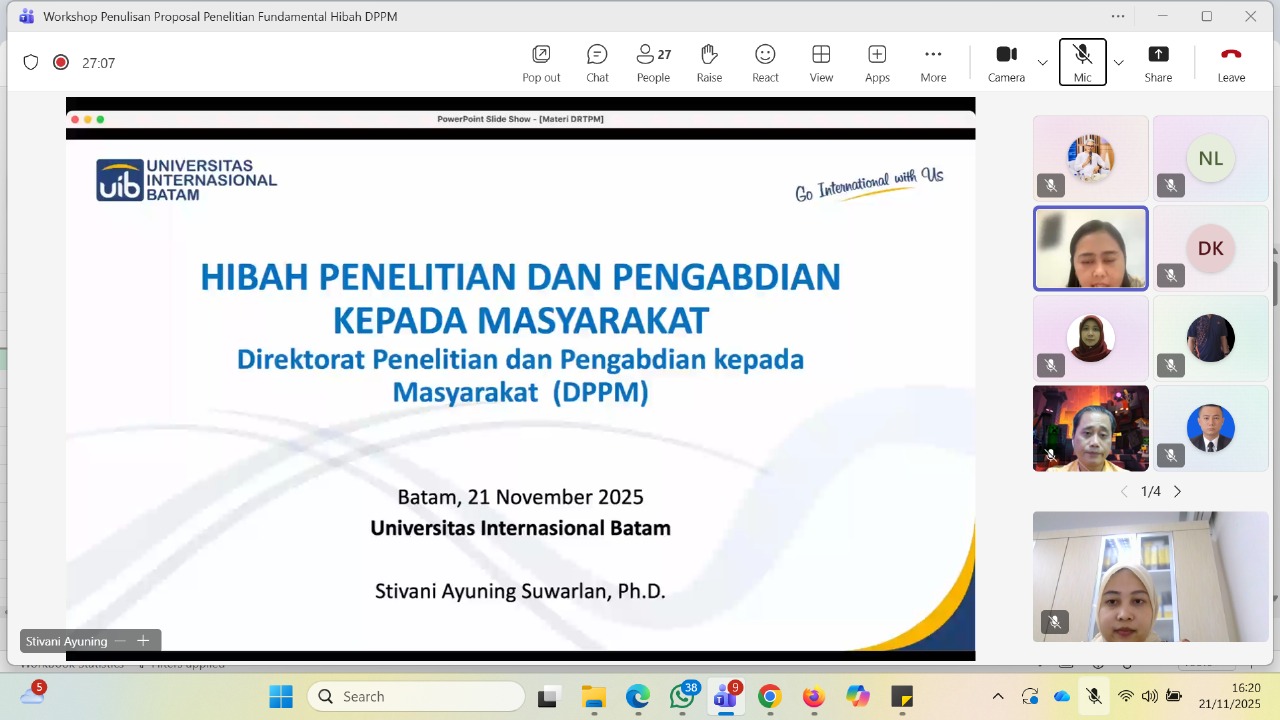Raise your hand in the meeting

point(709,63)
